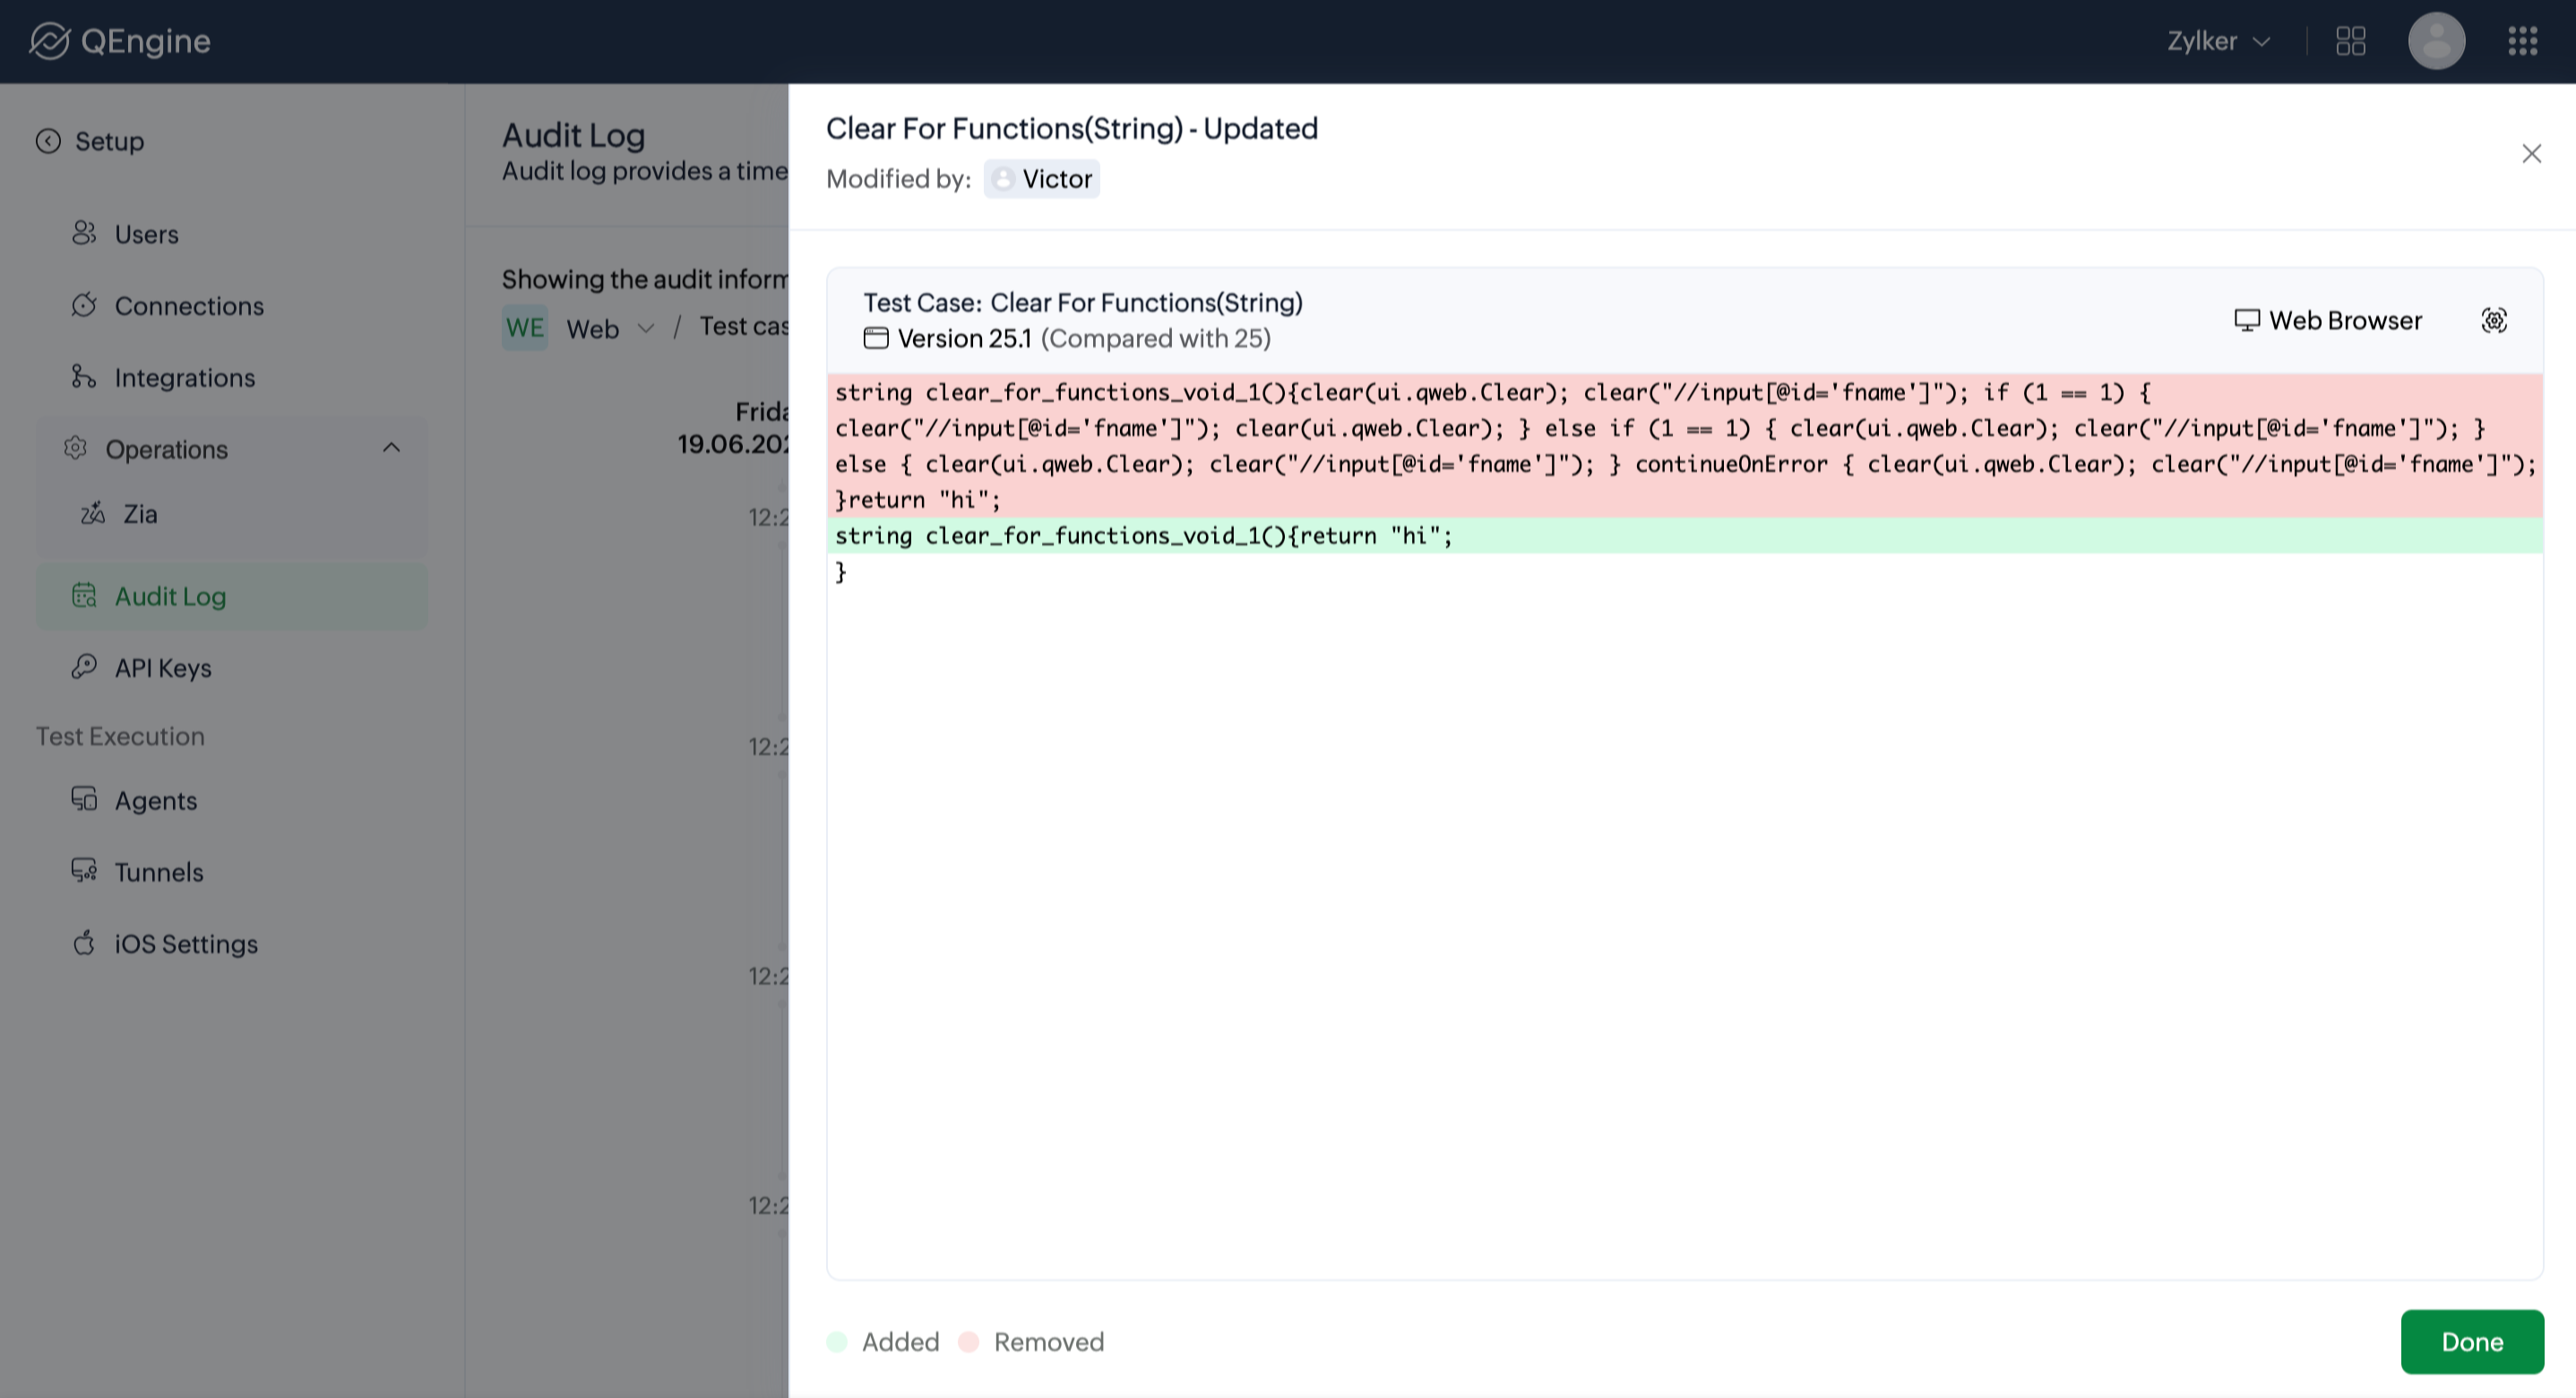Click the removed red code block
The width and height of the screenshot is (2576, 1398).
click(x=1685, y=446)
